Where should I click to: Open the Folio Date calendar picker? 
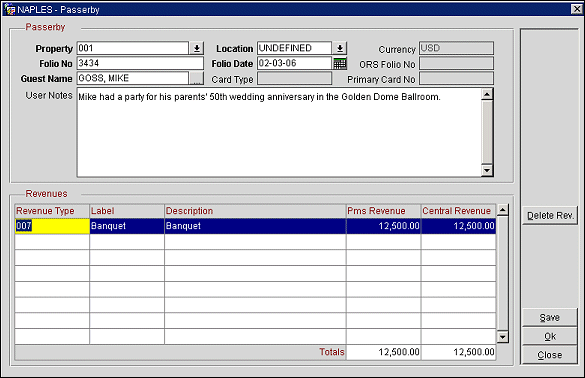(340, 63)
